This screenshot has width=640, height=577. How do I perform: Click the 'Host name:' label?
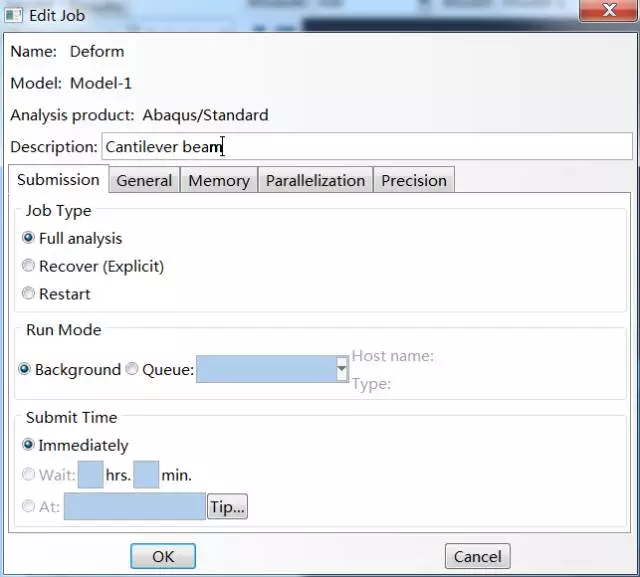point(393,356)
